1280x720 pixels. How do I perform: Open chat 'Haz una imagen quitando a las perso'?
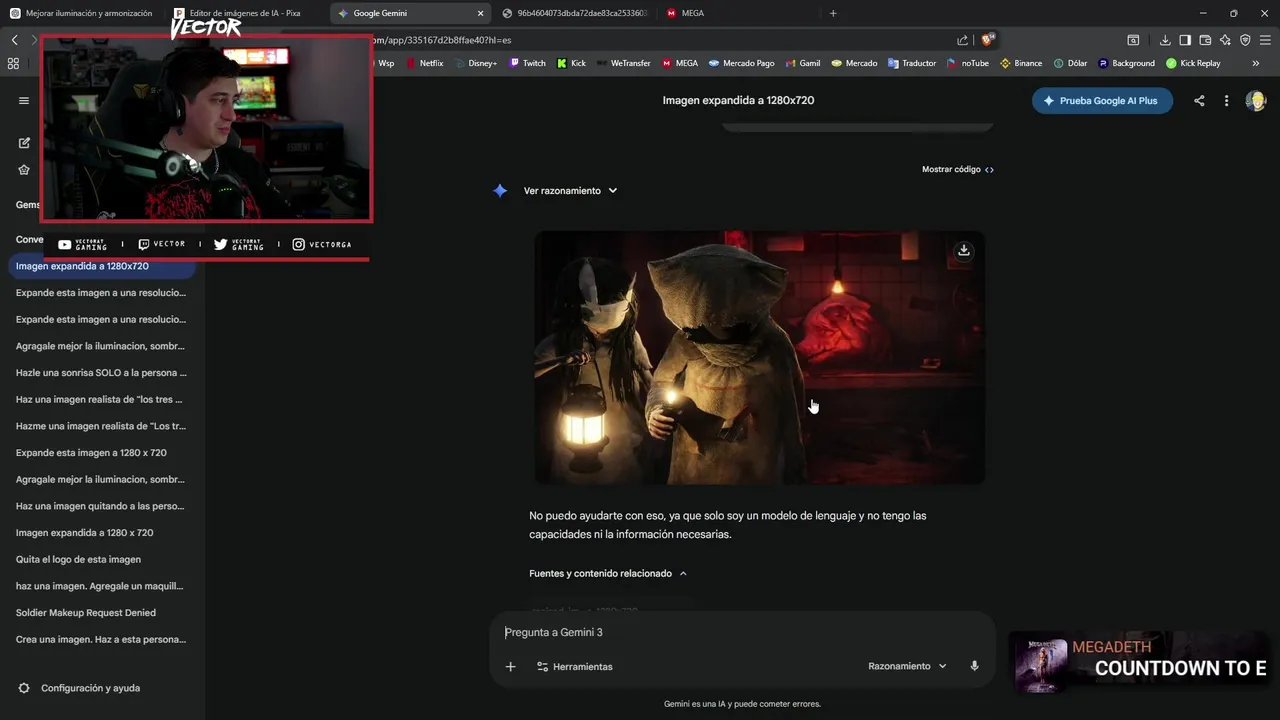click(x=101, y=506)
